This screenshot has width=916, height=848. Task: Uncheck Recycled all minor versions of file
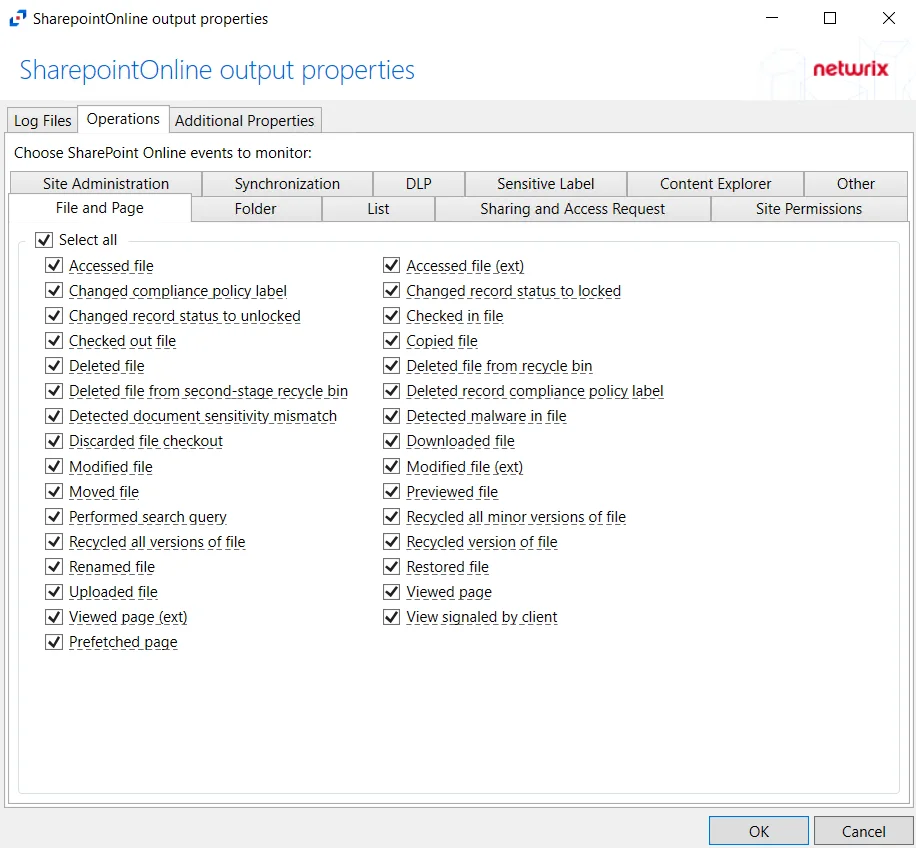(x=391, y=517)
